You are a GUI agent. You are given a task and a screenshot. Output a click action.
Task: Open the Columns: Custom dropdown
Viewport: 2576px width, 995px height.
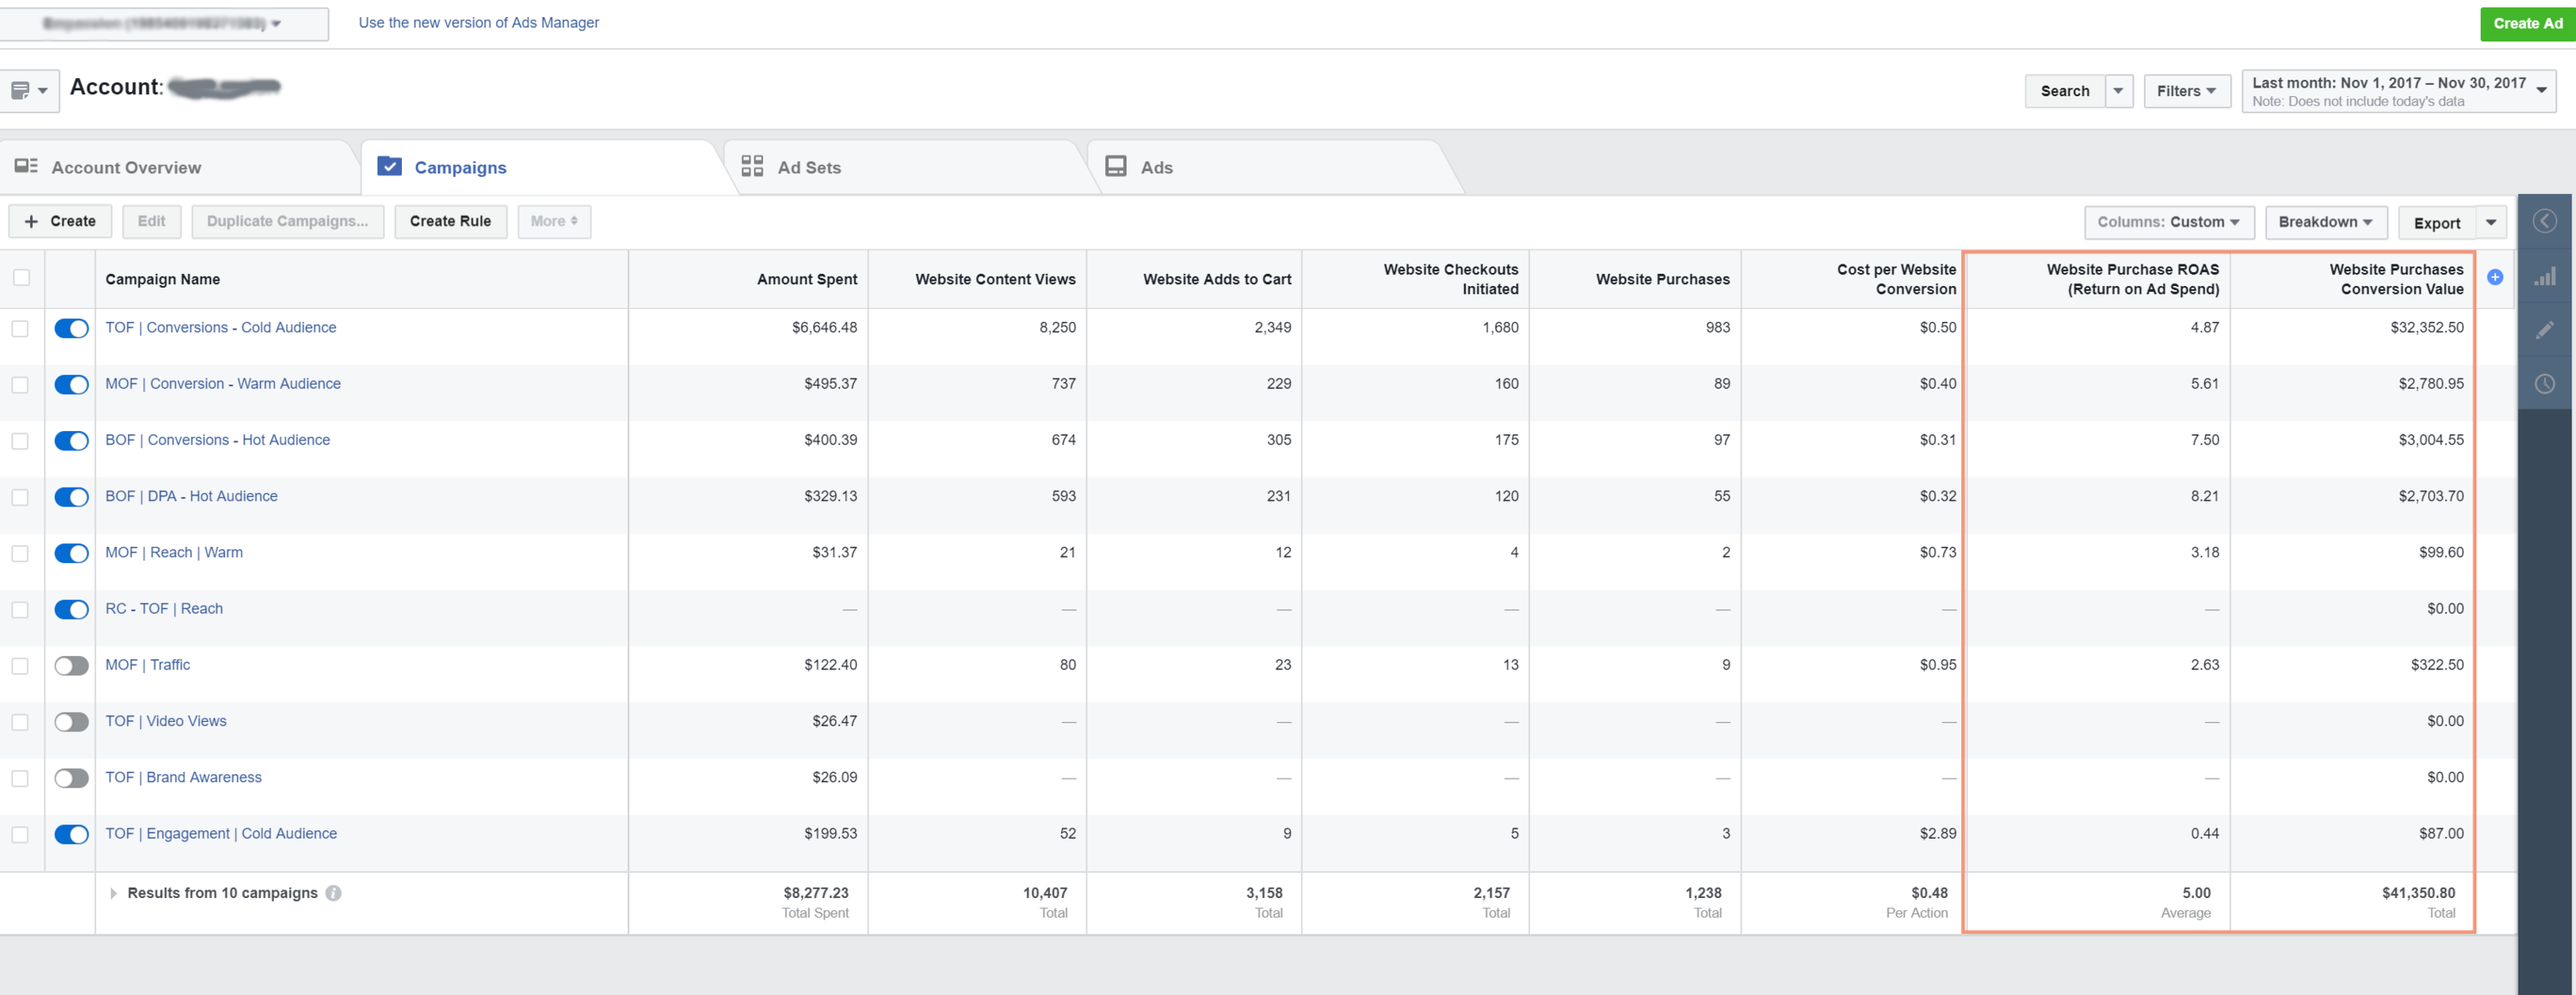pos(2168,222)
